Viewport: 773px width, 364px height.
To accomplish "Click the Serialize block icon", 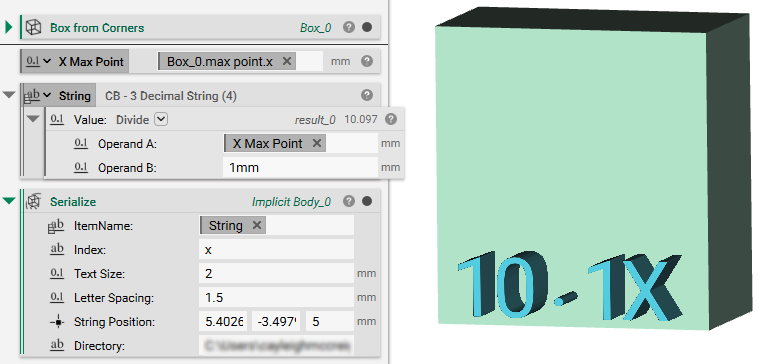I will click(34, 201).
